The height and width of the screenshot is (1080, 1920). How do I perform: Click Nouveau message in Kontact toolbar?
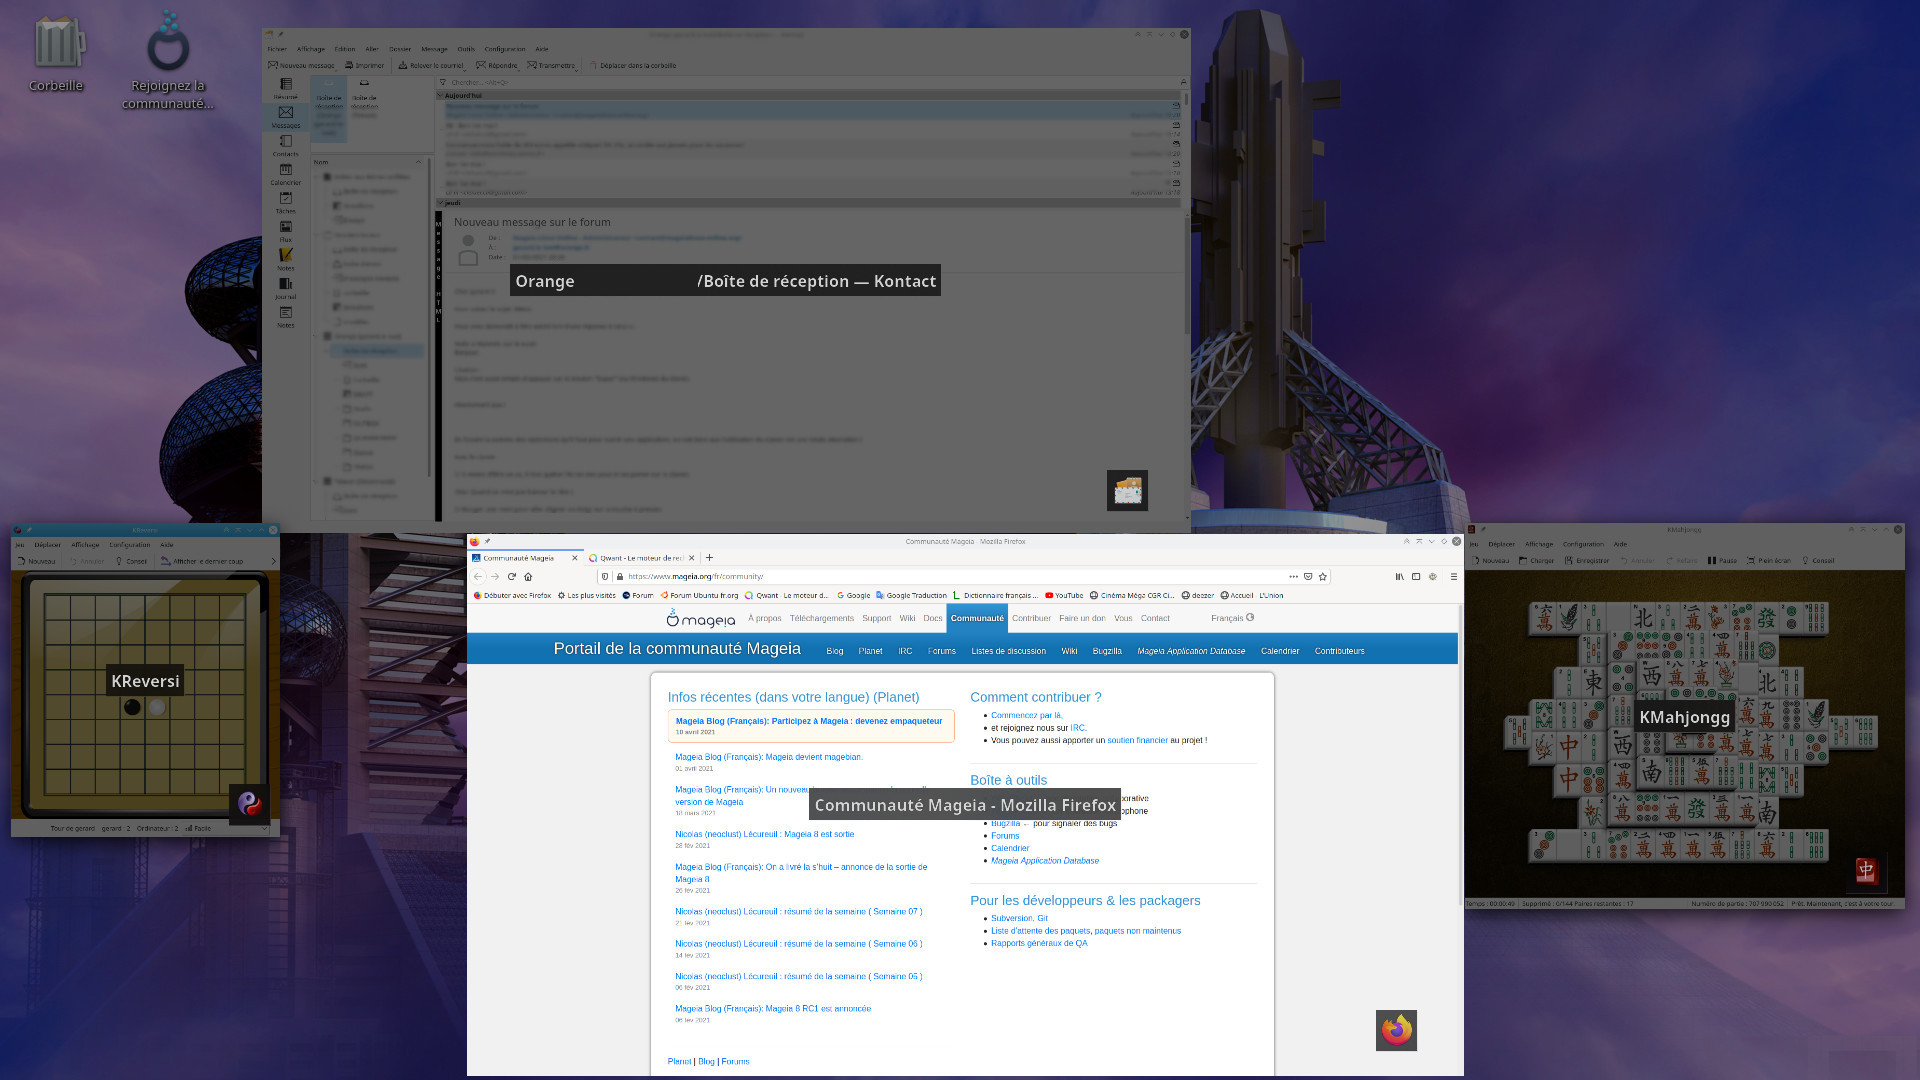click(301, 66)
